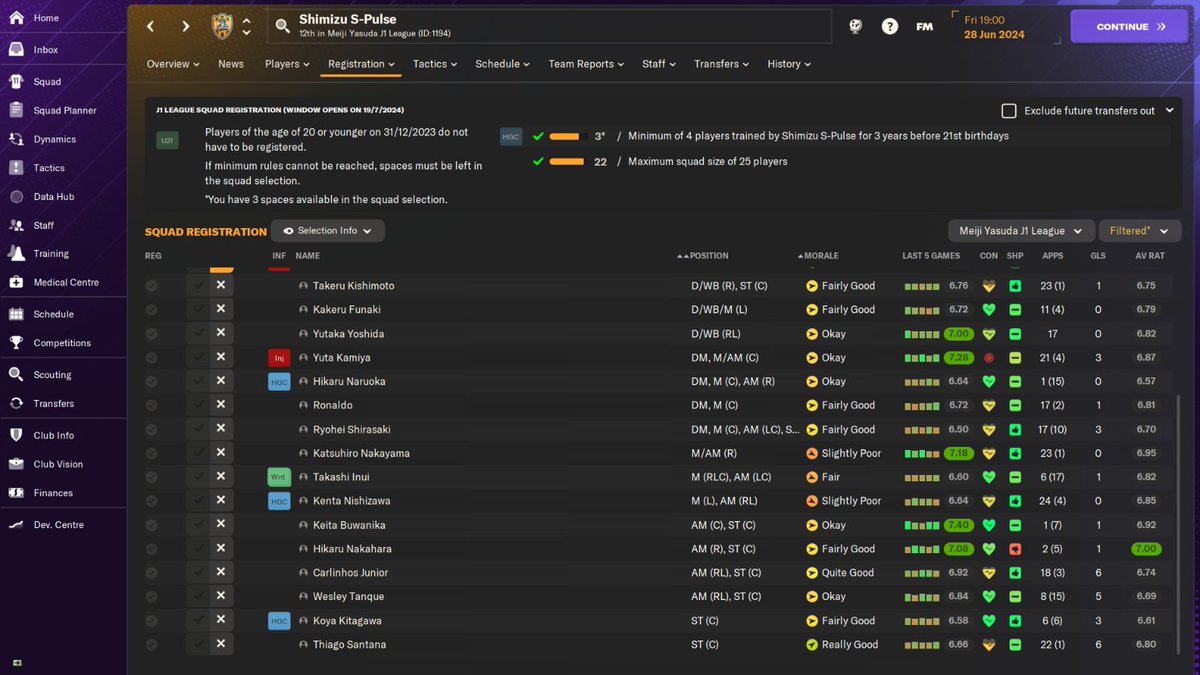This screenshot has width=1200, height=675.
Task: Go forward with the right arrow
Action: tap(186, 26)
